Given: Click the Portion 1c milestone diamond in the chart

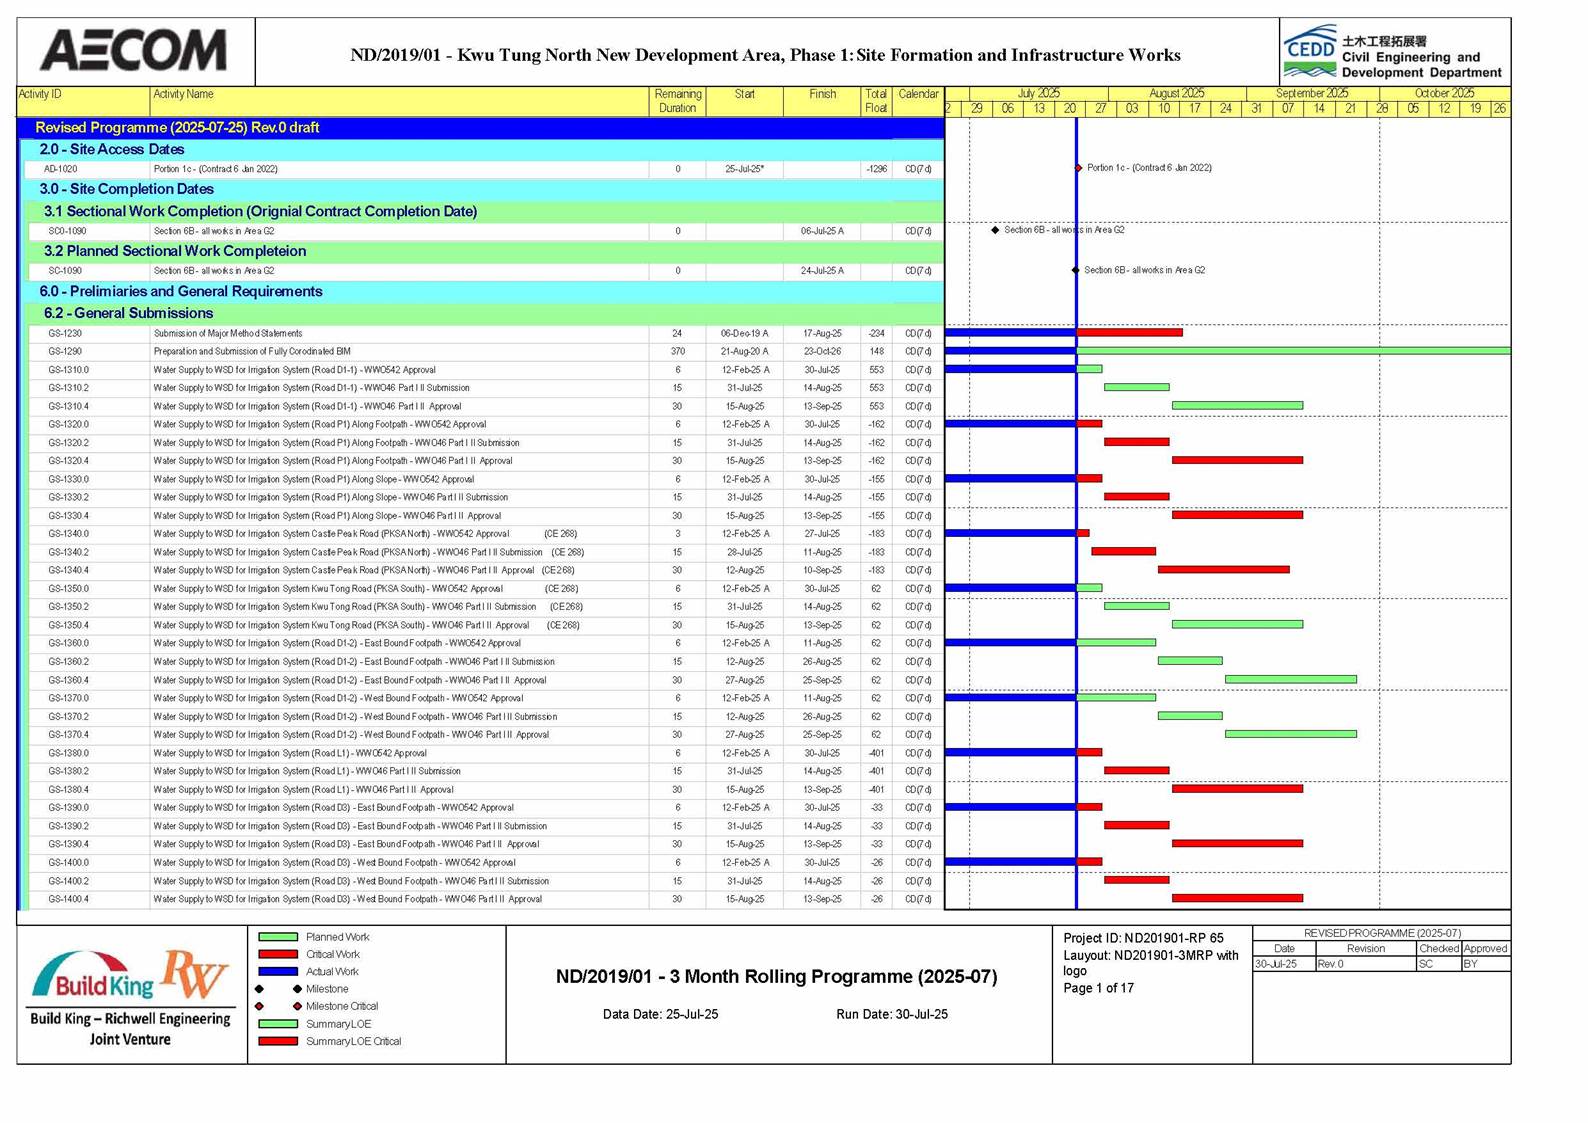Looking at the screenshot, I should tap(1078, 168).
